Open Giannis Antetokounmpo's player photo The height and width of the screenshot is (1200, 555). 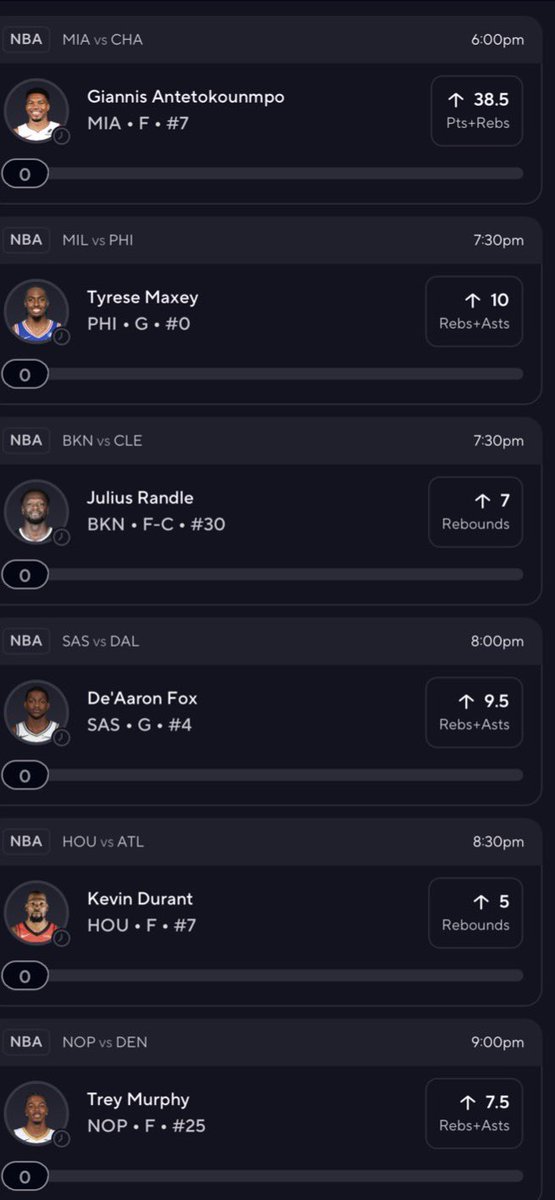tap(36, 111)
